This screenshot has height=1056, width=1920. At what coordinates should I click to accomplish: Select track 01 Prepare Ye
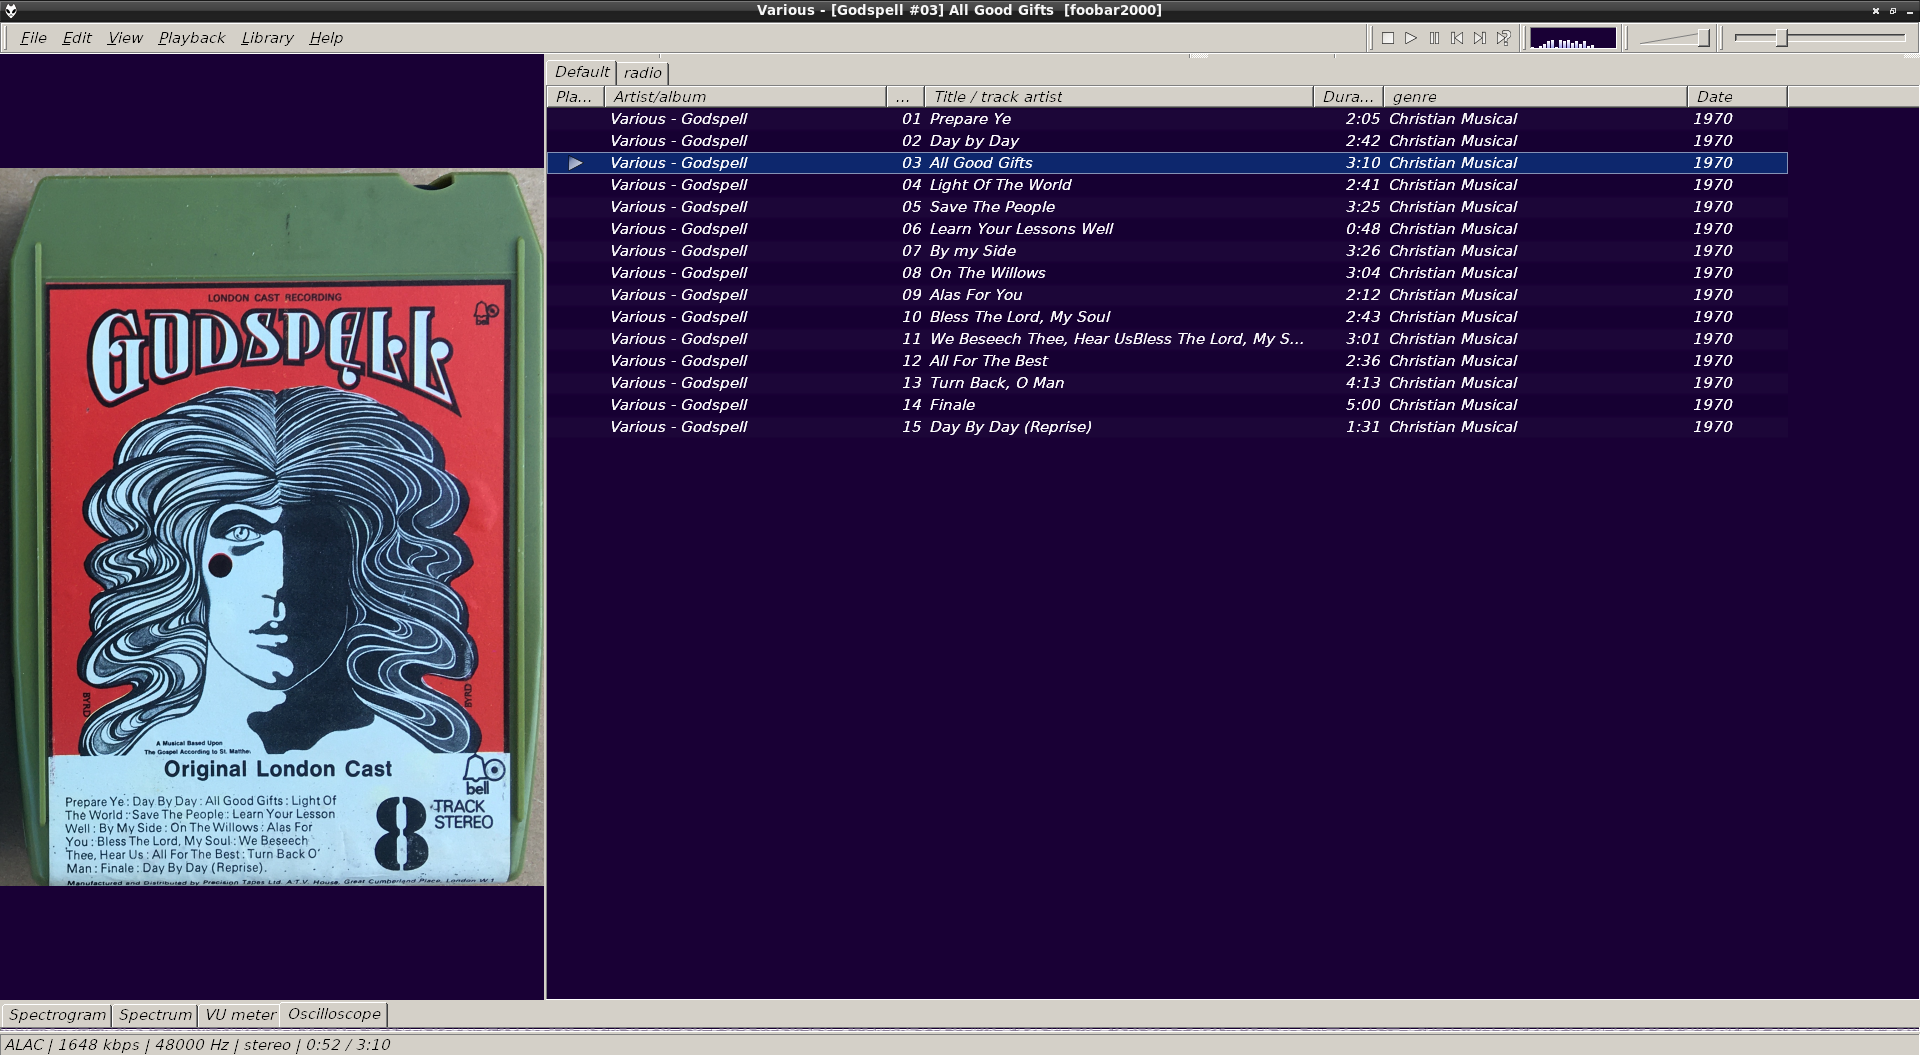(x=1167, y=119)
